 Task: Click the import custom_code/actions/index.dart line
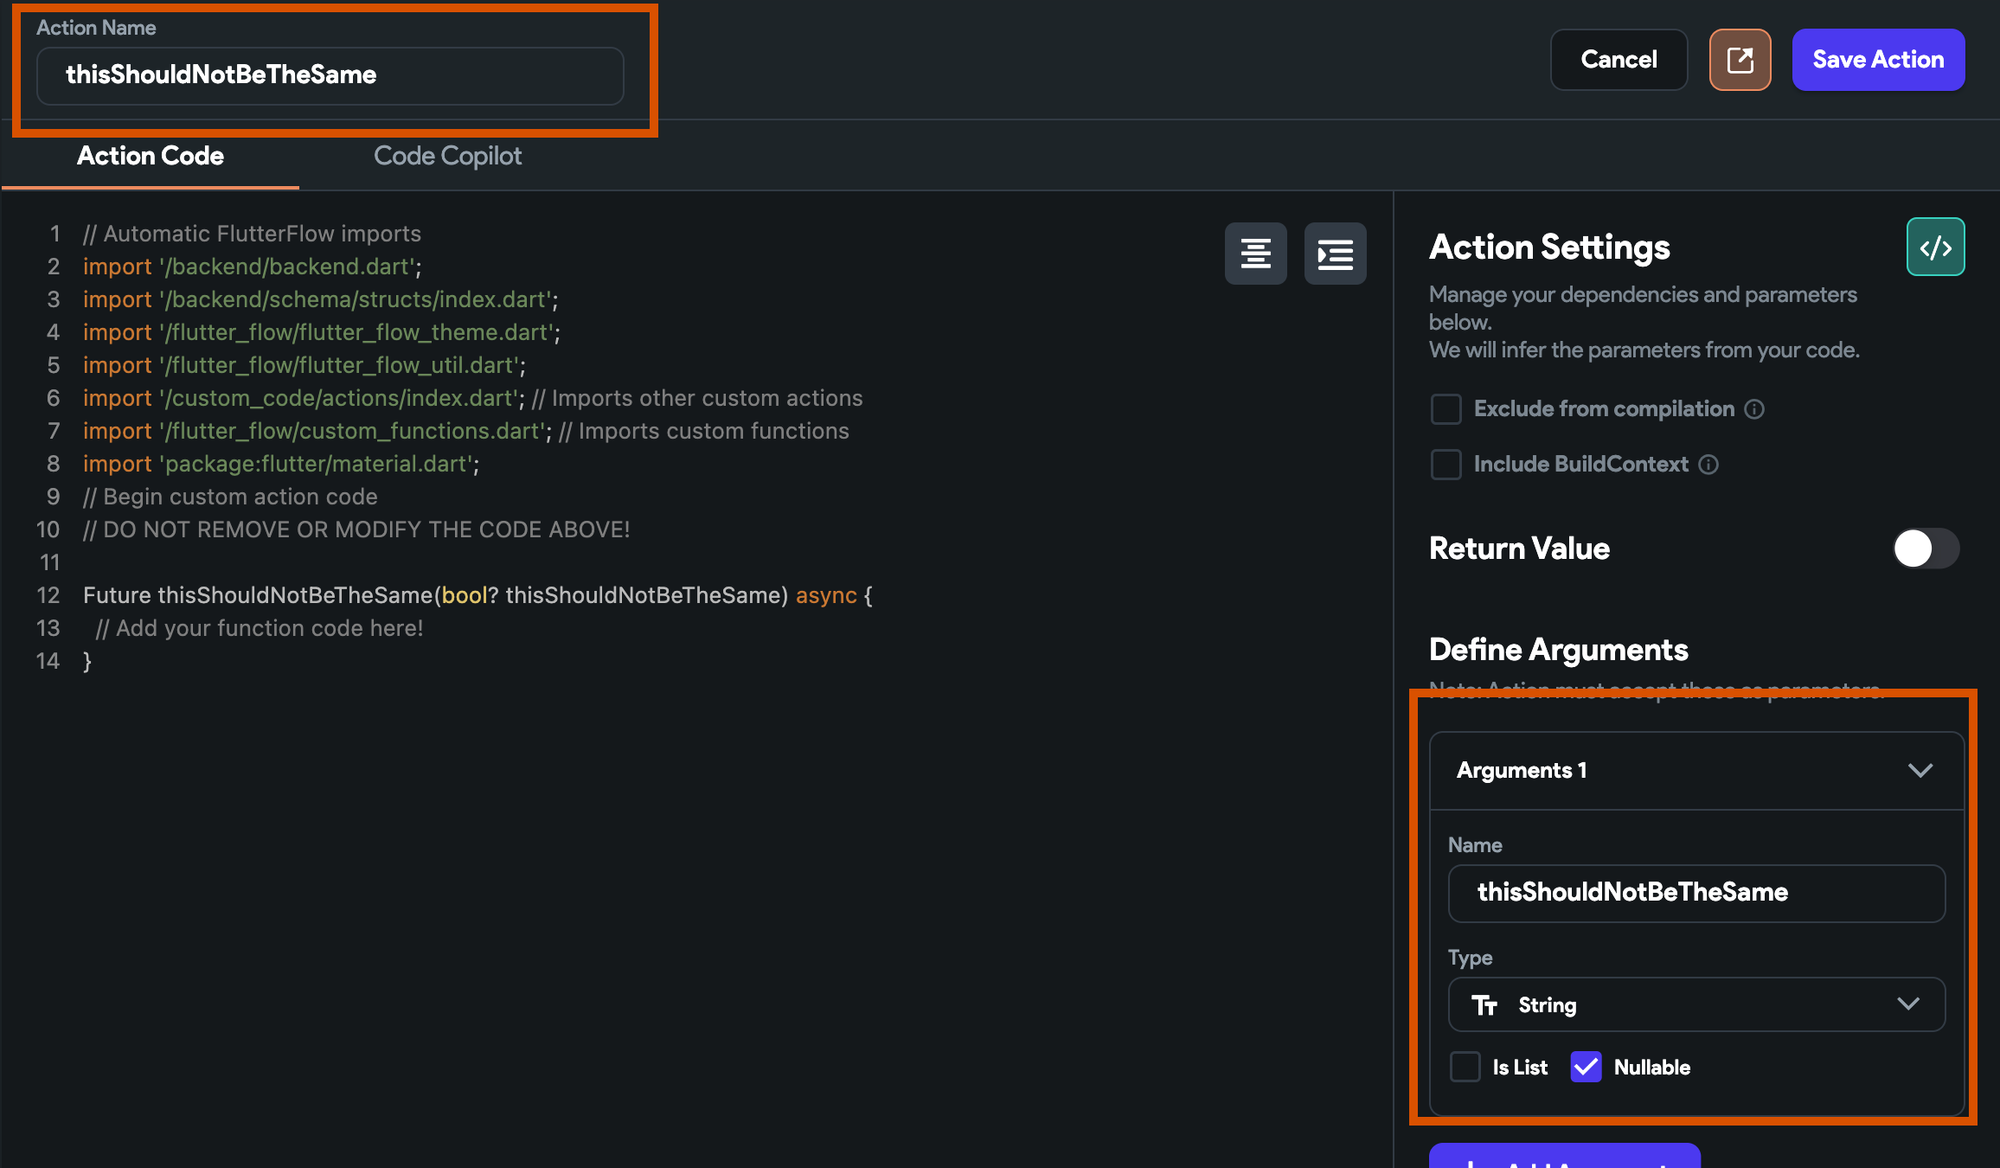tap(473, 398)
